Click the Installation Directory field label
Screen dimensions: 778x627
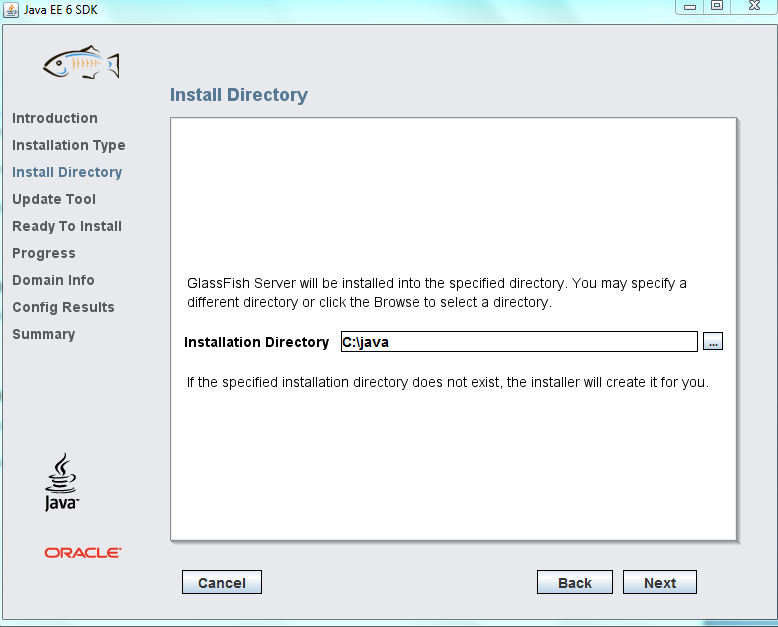click(x=257, y=342)
